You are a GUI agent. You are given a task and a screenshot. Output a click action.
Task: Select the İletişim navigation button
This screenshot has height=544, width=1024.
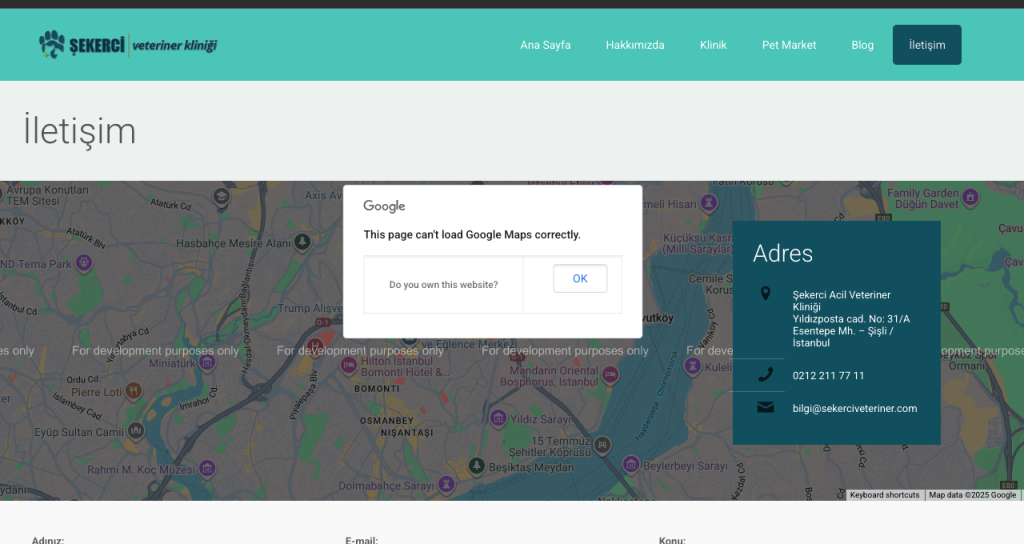(x=927, y=45)
